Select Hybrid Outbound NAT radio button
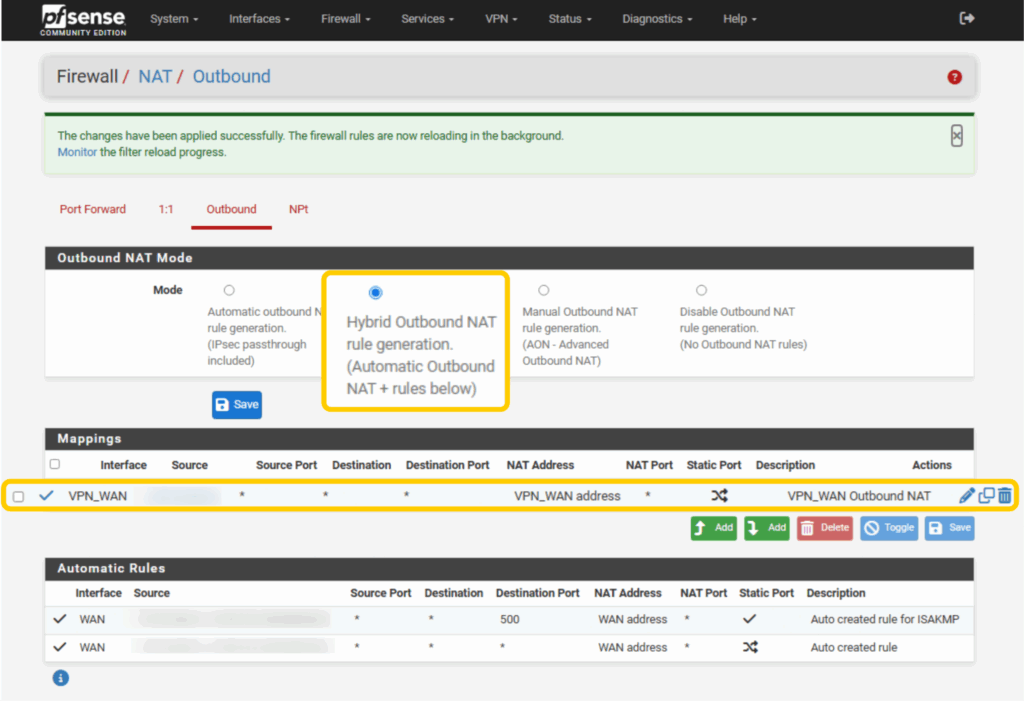Image resolution: width=1024 pixels, height=701 pixels. click(375, 292)
